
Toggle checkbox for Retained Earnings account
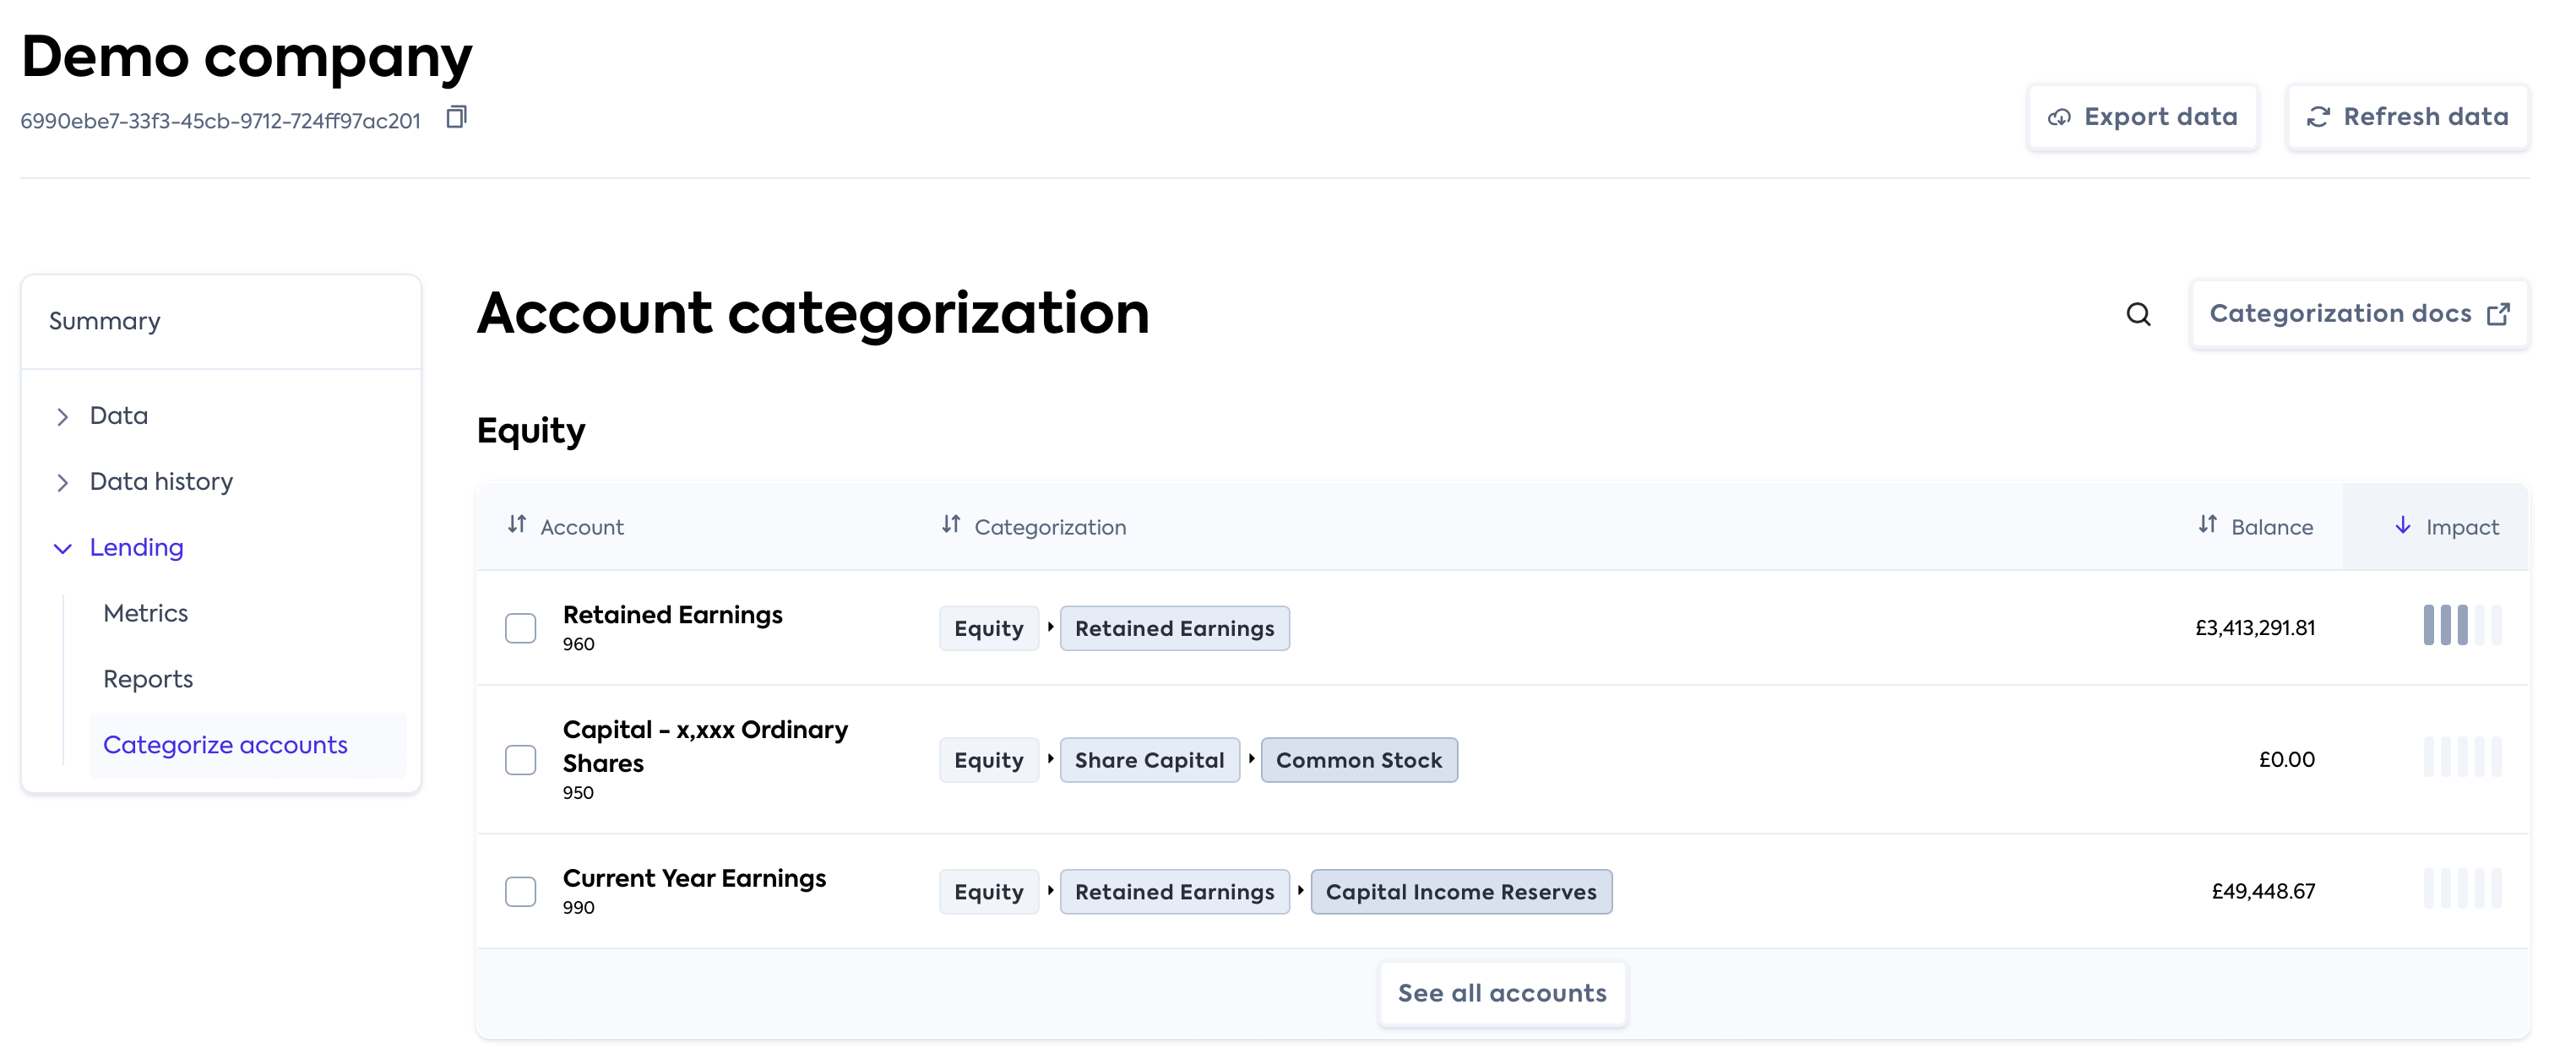(x=521, y=627)
